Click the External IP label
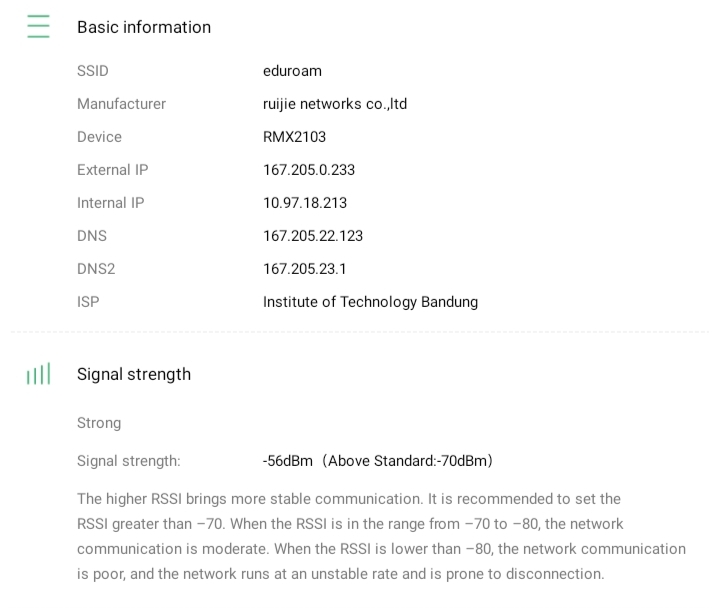The width and height of the screenshot is (720, 608). click(112, 170)
